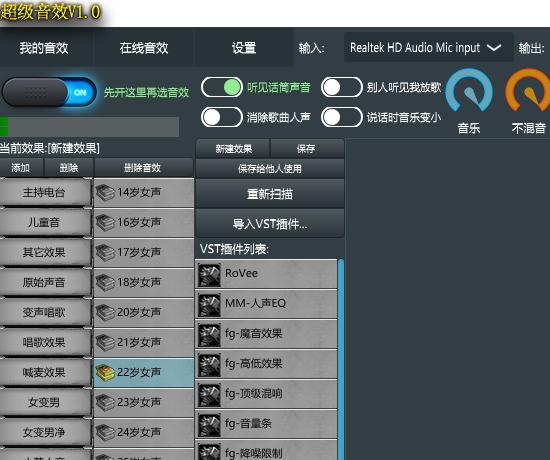550x460 pixels.
Task: Click 保存给他人使用 button
Action: click(x=270, y=169)
